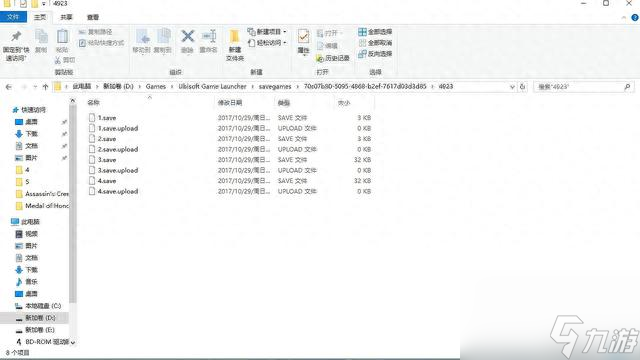
Task: Select BD-ROM drive in sidebar
Action: click(x=47, y=342)
